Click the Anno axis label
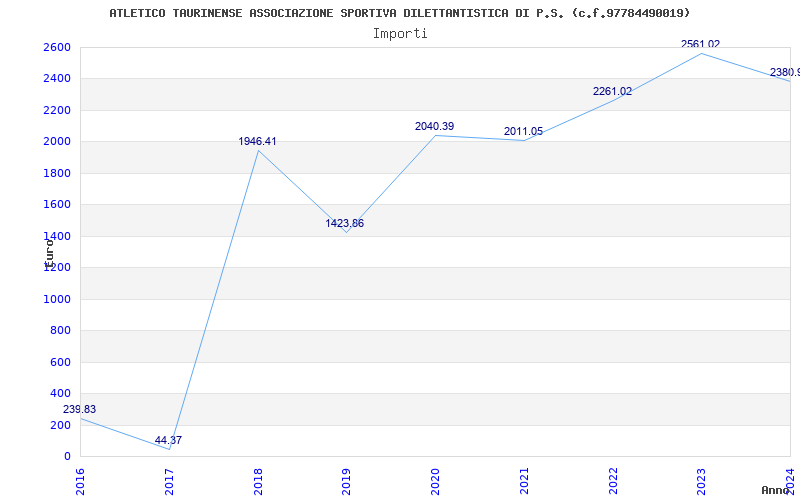The height and width of the screenshot is (500, 800). coord(776,490)
